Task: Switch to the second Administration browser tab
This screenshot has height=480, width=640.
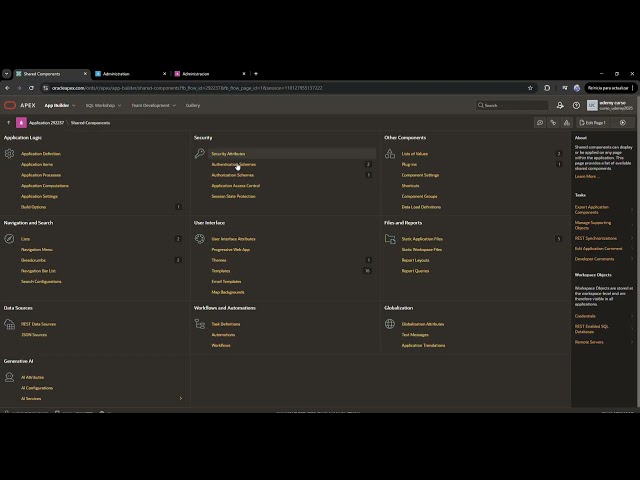Action: click(210, 74)
